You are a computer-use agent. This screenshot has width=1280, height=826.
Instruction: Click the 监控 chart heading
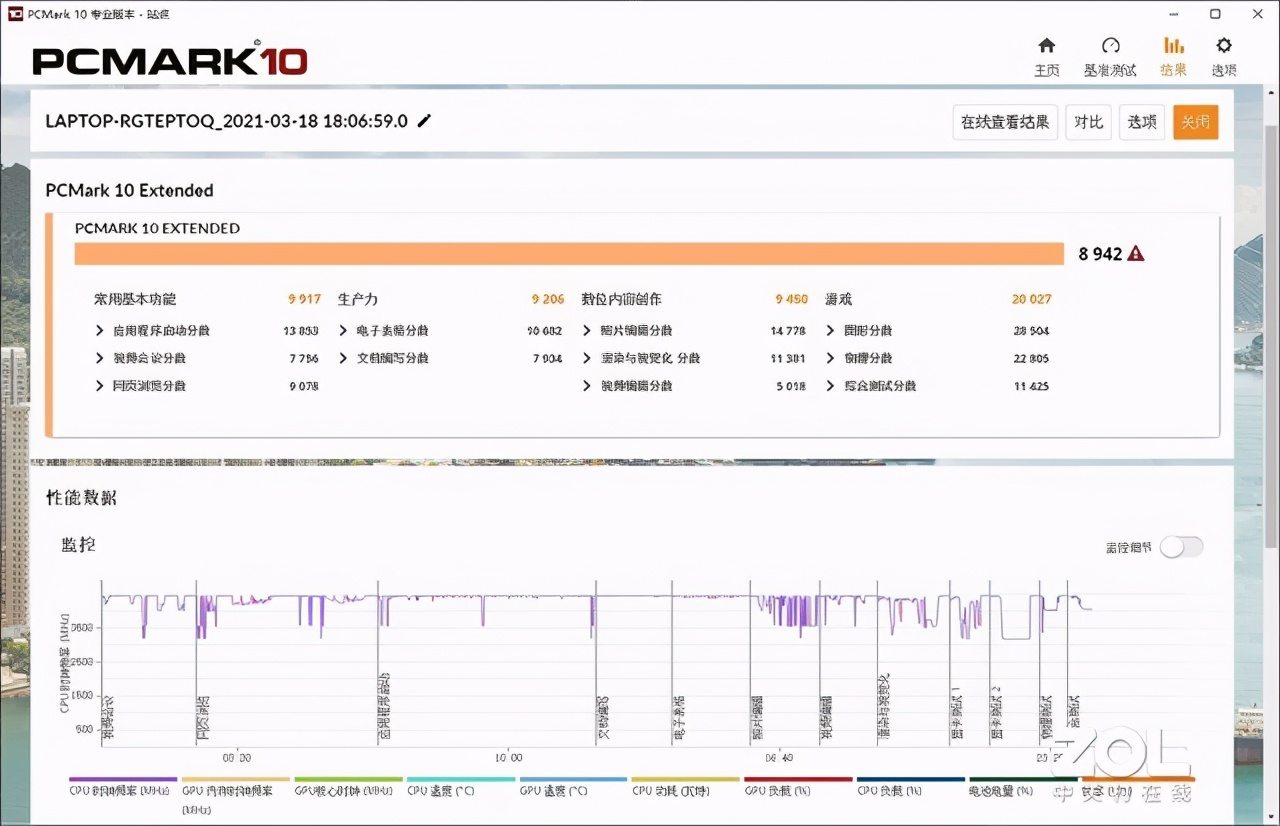pyautogui.click(x=79, y=544)
